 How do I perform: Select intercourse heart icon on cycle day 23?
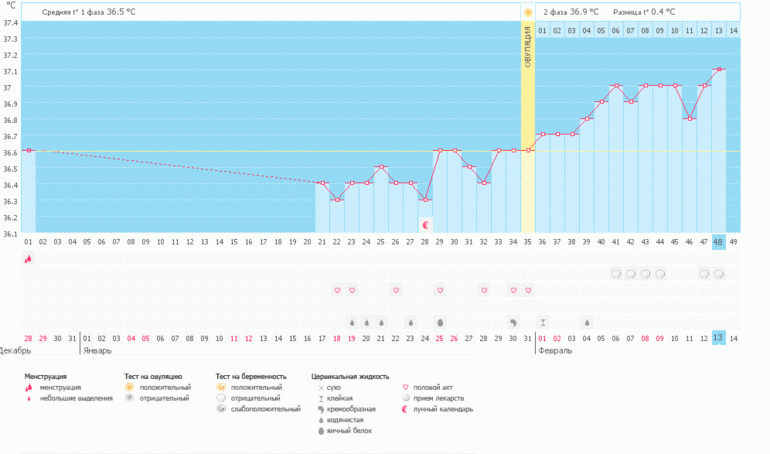(x=352, y=290)
